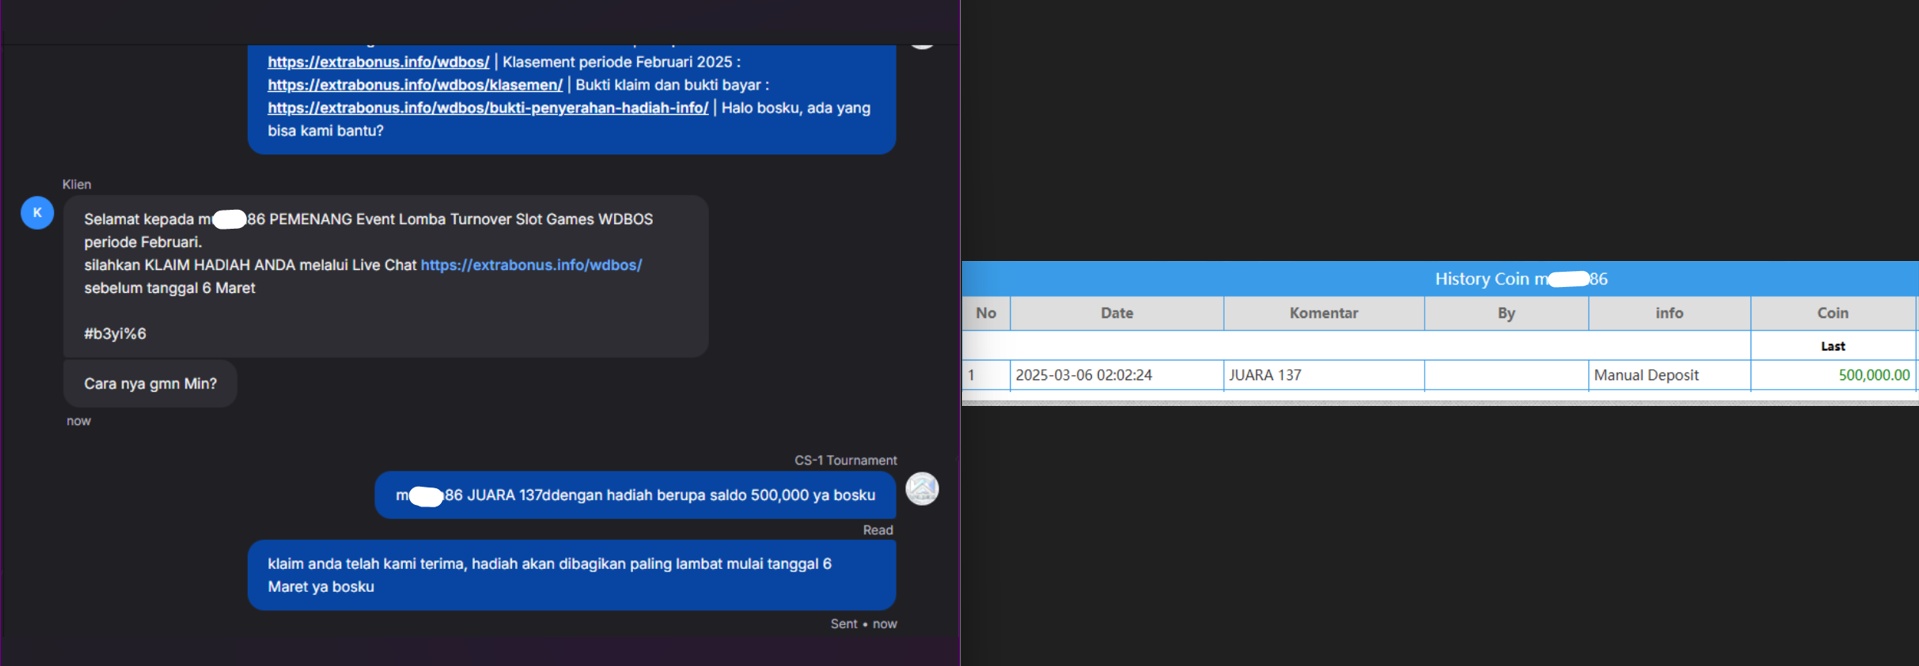Select the 'JUARA 137' comment cell

point(1324,375)
